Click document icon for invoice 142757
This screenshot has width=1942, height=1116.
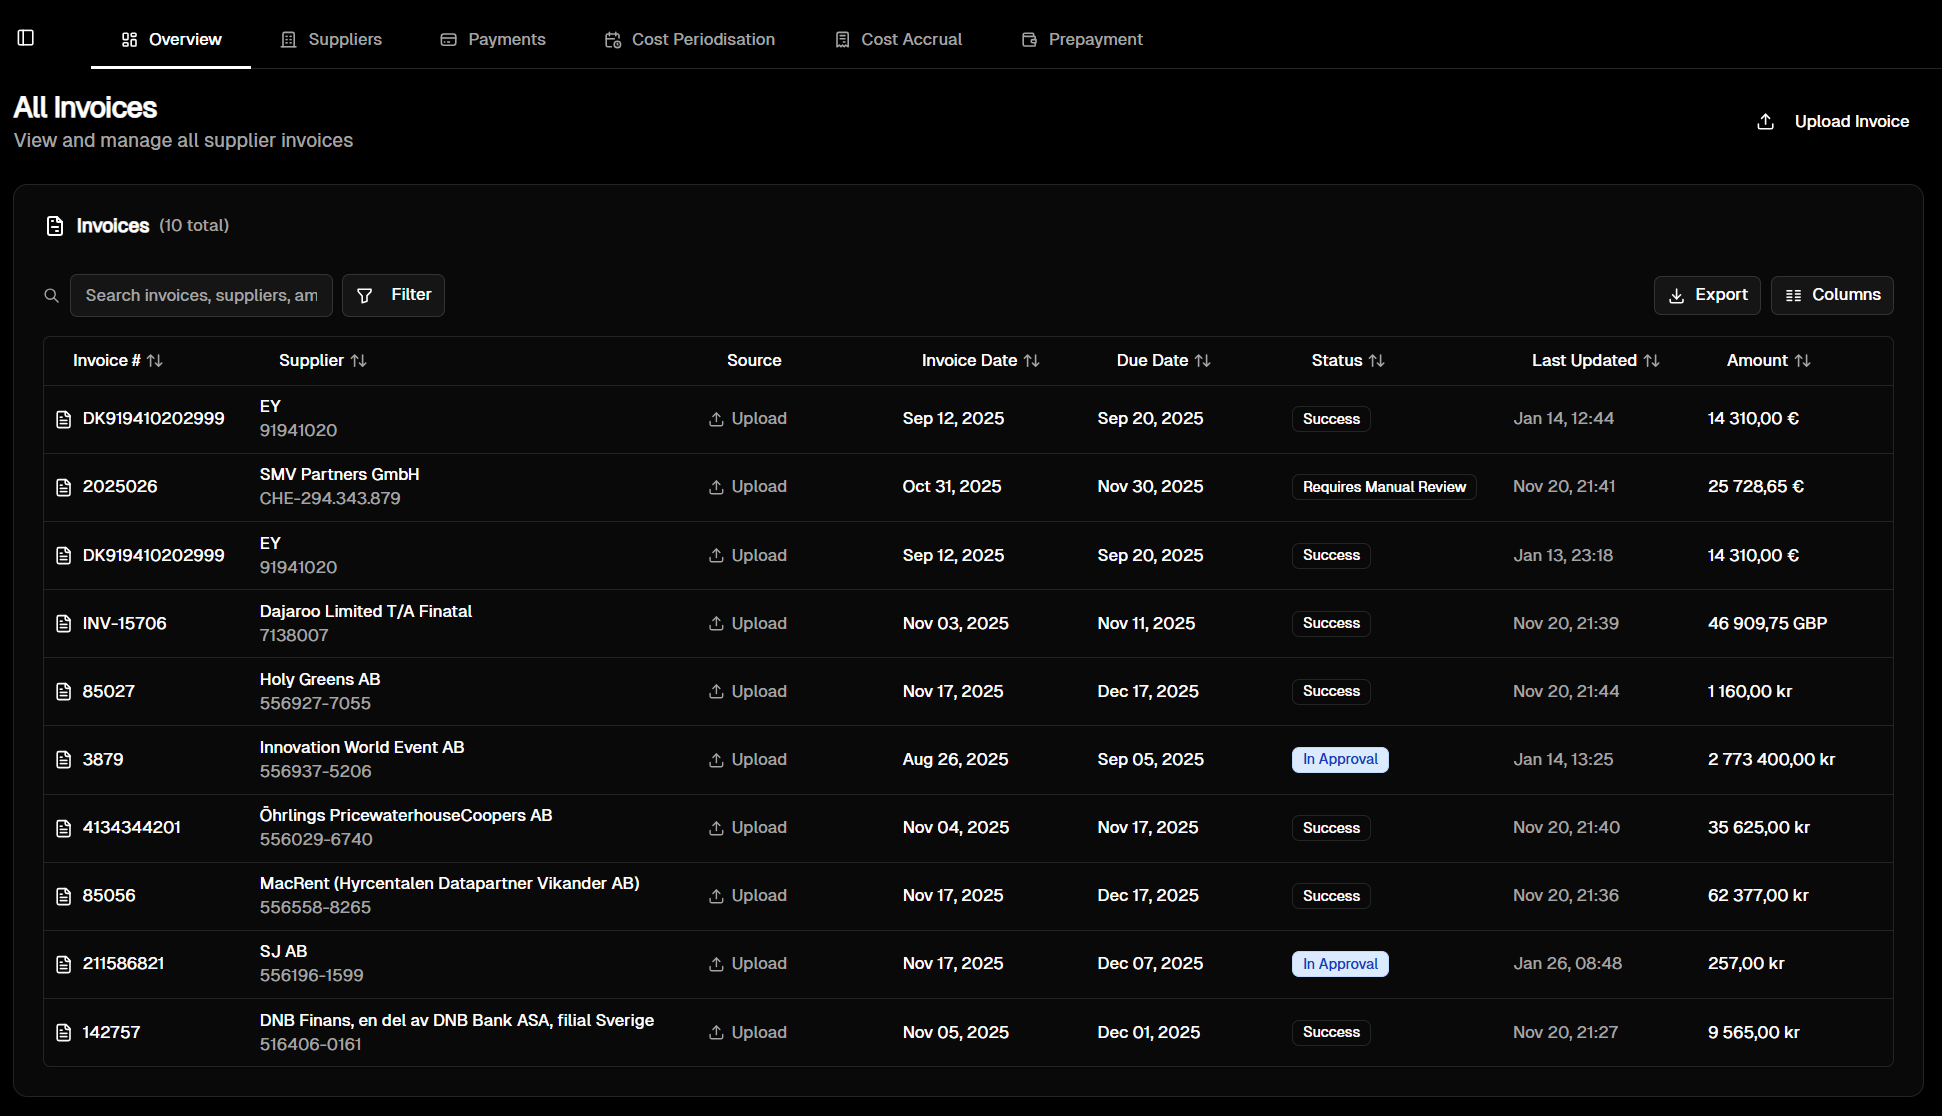coord(64,1033)
